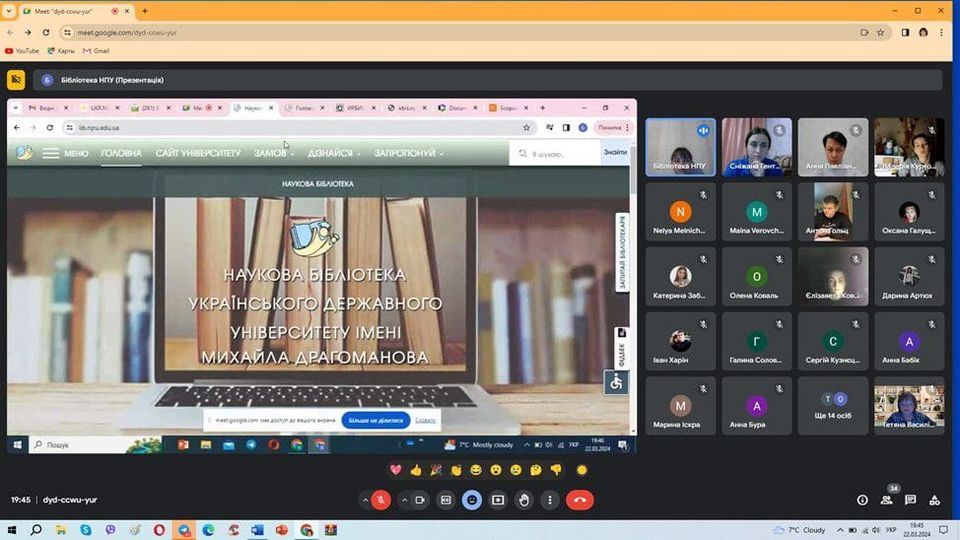Open the YouTube bookmark
Screen dimensions: 960x540
pyautogui.click(x=22, y=50)
